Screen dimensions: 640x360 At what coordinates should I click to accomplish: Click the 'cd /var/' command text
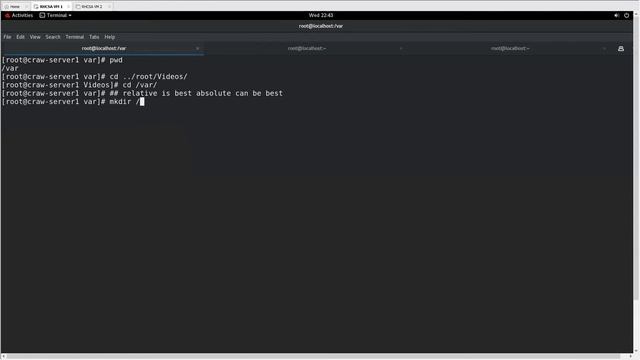(140, 85)
